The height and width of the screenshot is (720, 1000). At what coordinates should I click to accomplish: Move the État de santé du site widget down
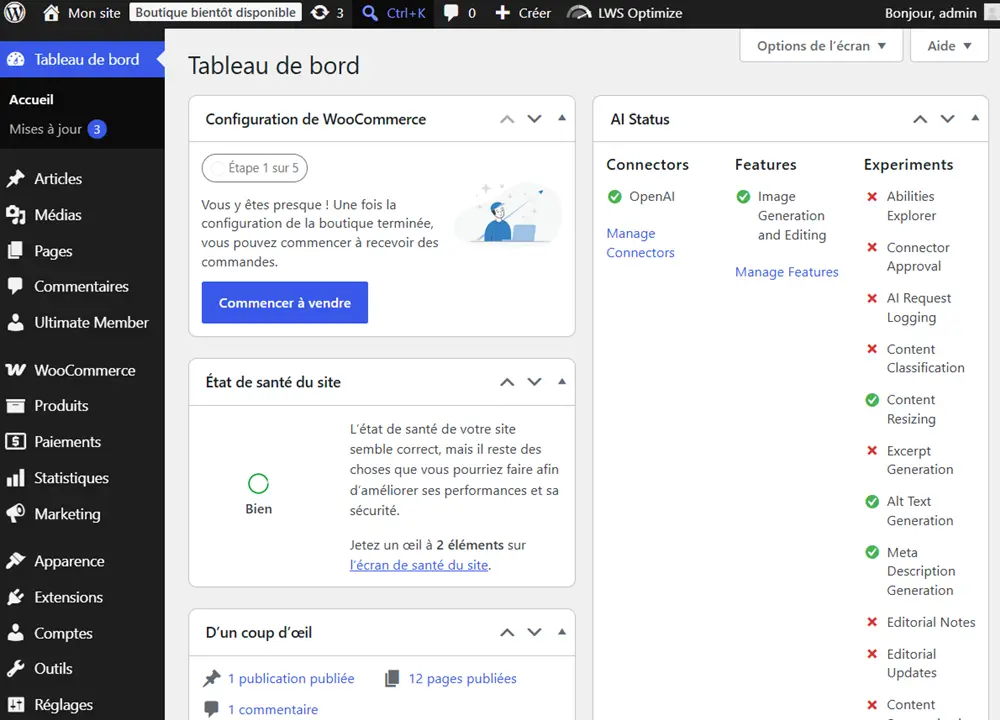(x=534, y=382)
